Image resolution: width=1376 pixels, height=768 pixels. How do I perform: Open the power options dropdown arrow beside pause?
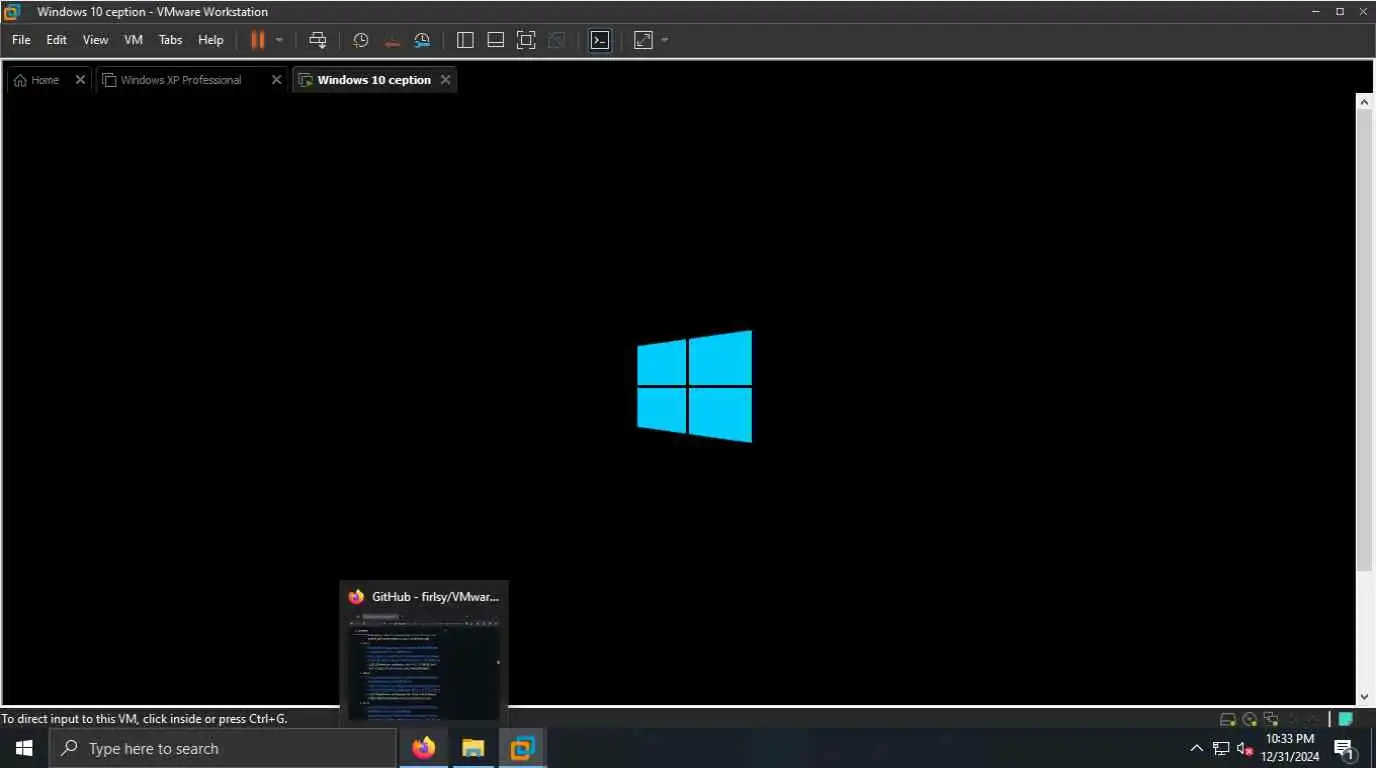(279, 40)
